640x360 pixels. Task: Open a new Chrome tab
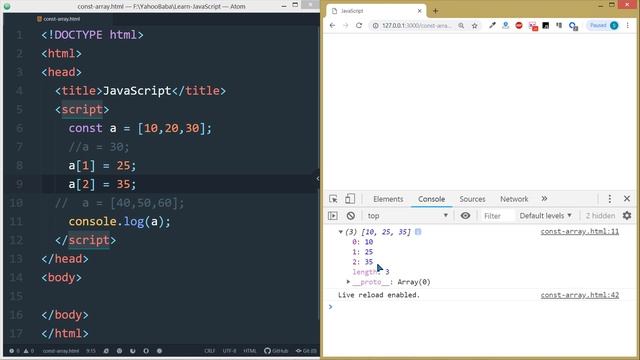coord(435,11)
